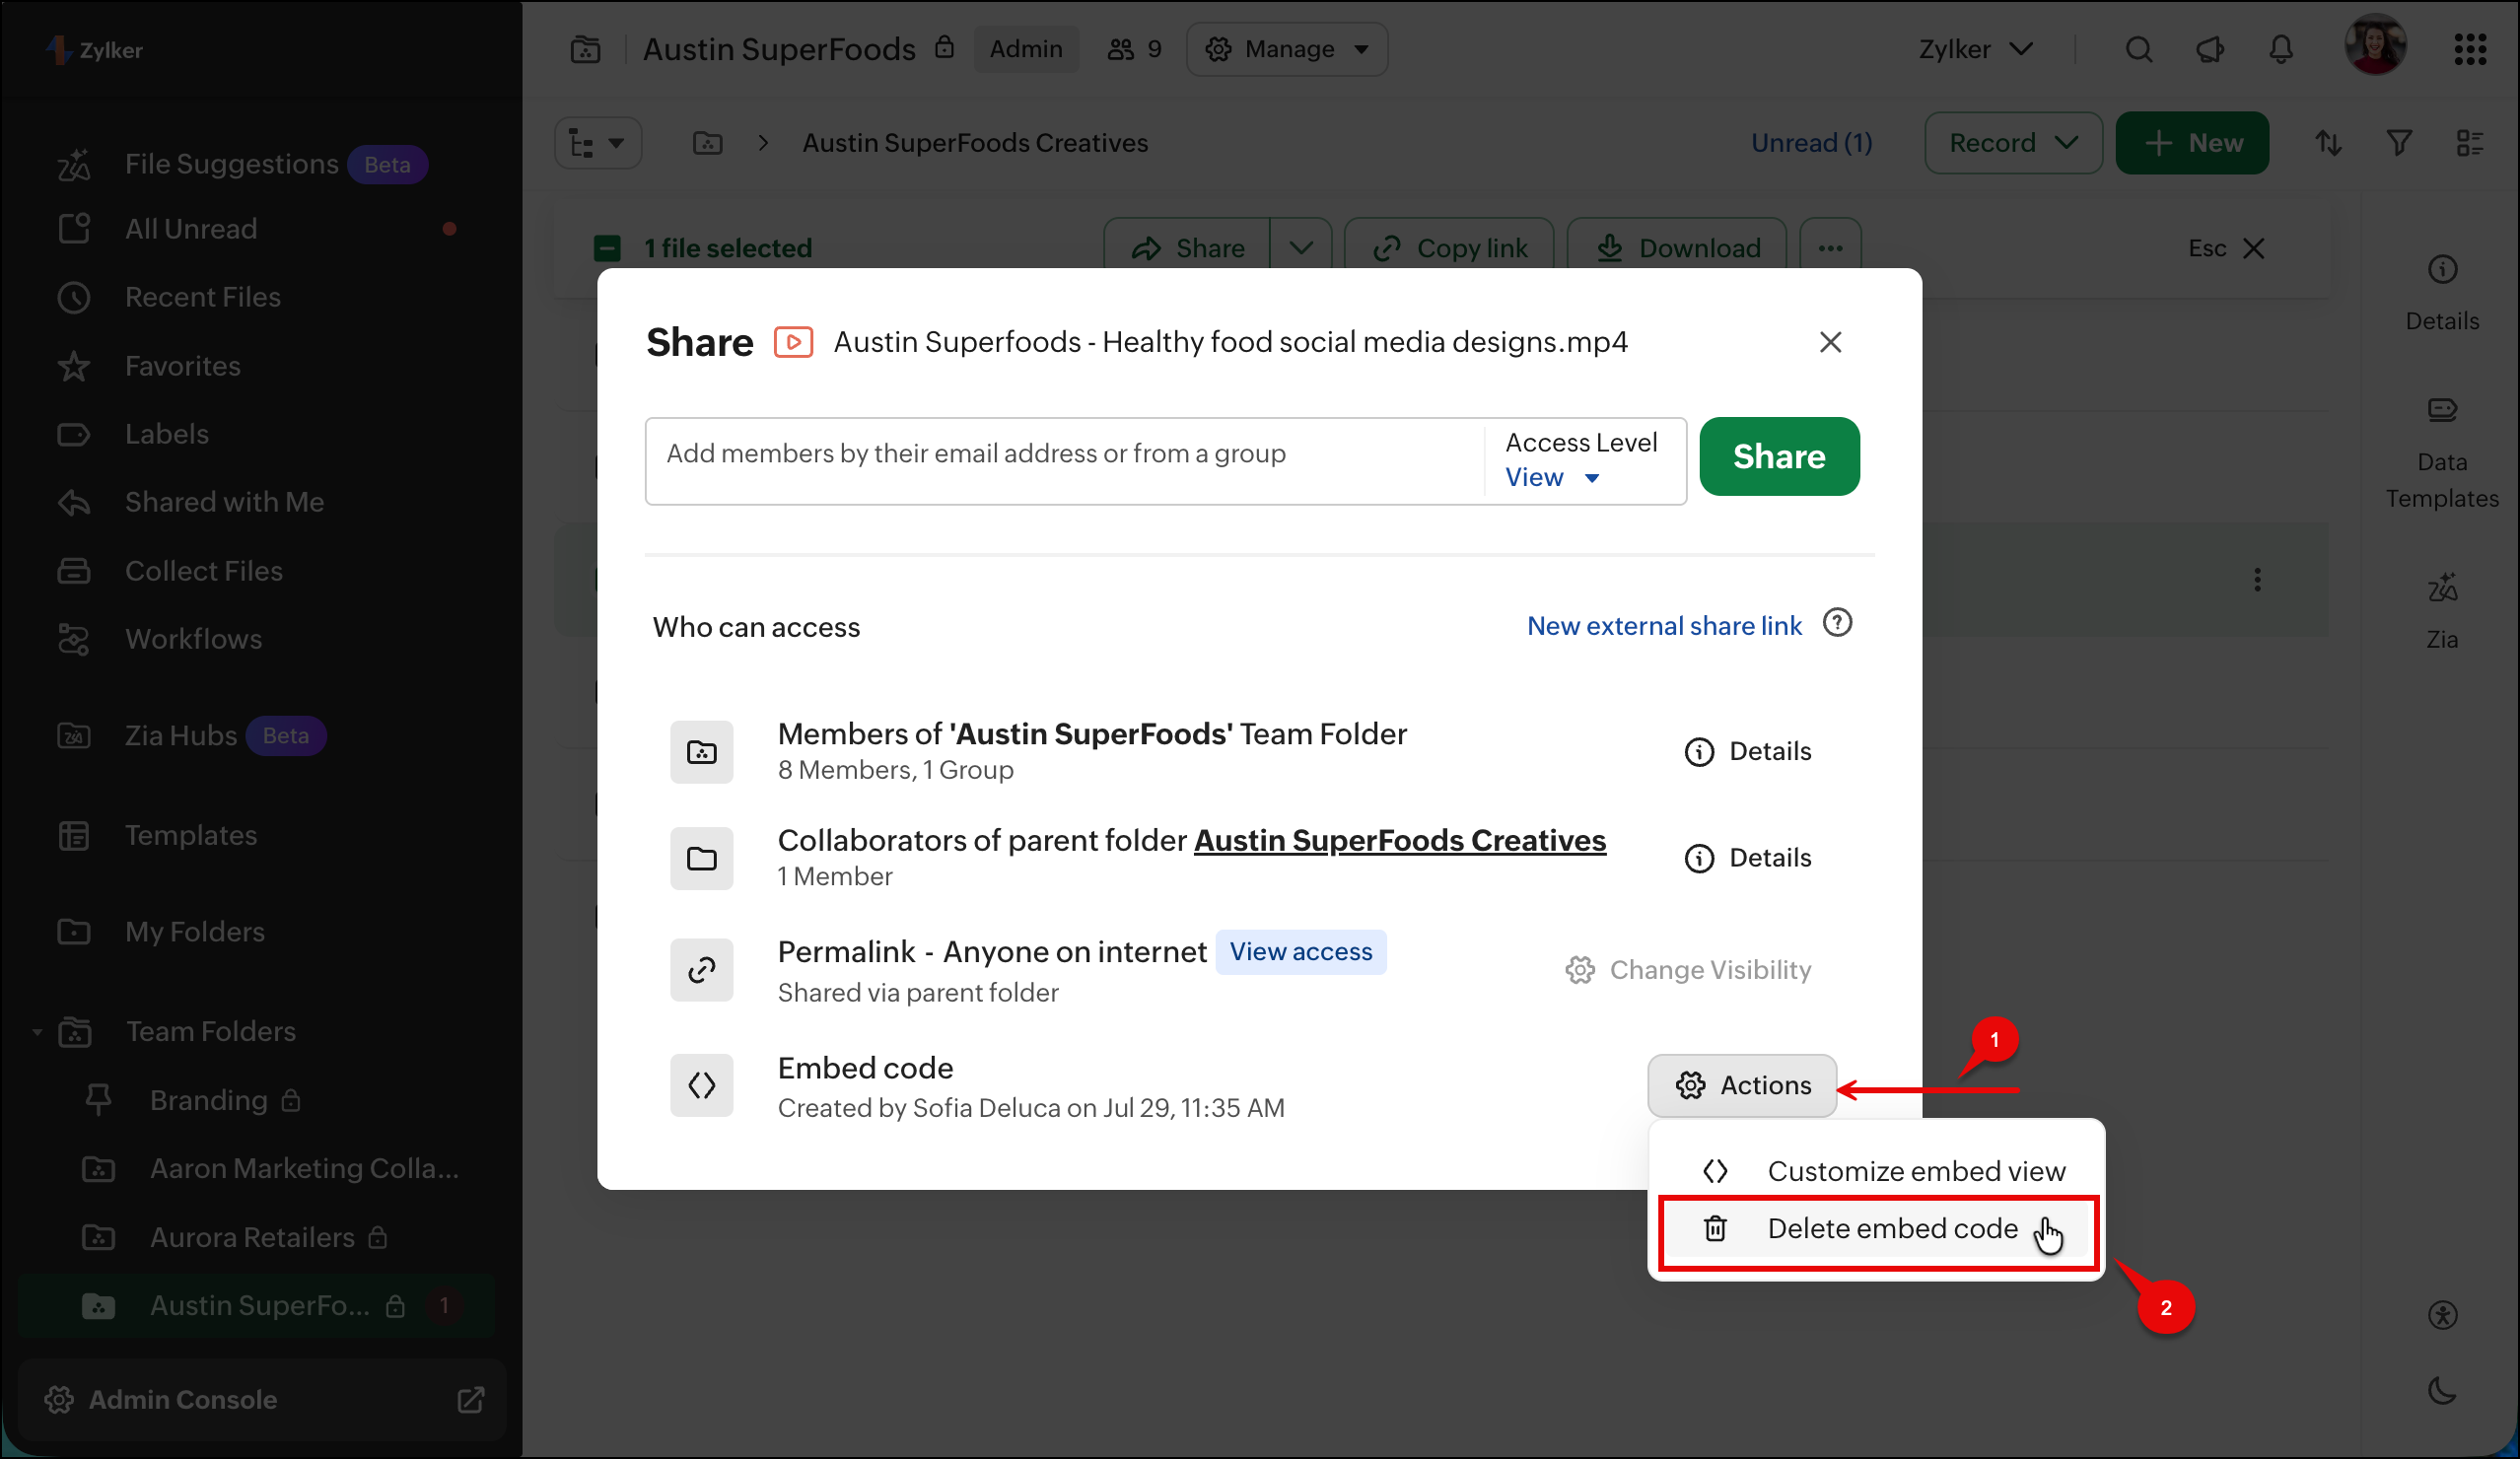The width and height of the screenshot is (2520, 1459).
Task: Open Data Templates side panel
Action: click(x=2441, y=452)
